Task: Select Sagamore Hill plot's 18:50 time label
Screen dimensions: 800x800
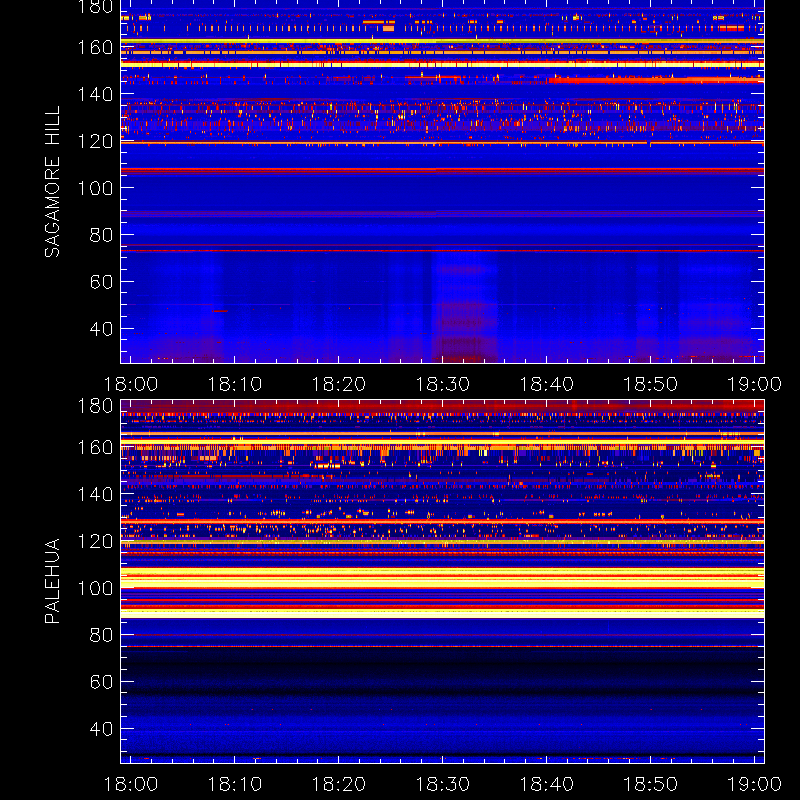Action: pos(651,384)
